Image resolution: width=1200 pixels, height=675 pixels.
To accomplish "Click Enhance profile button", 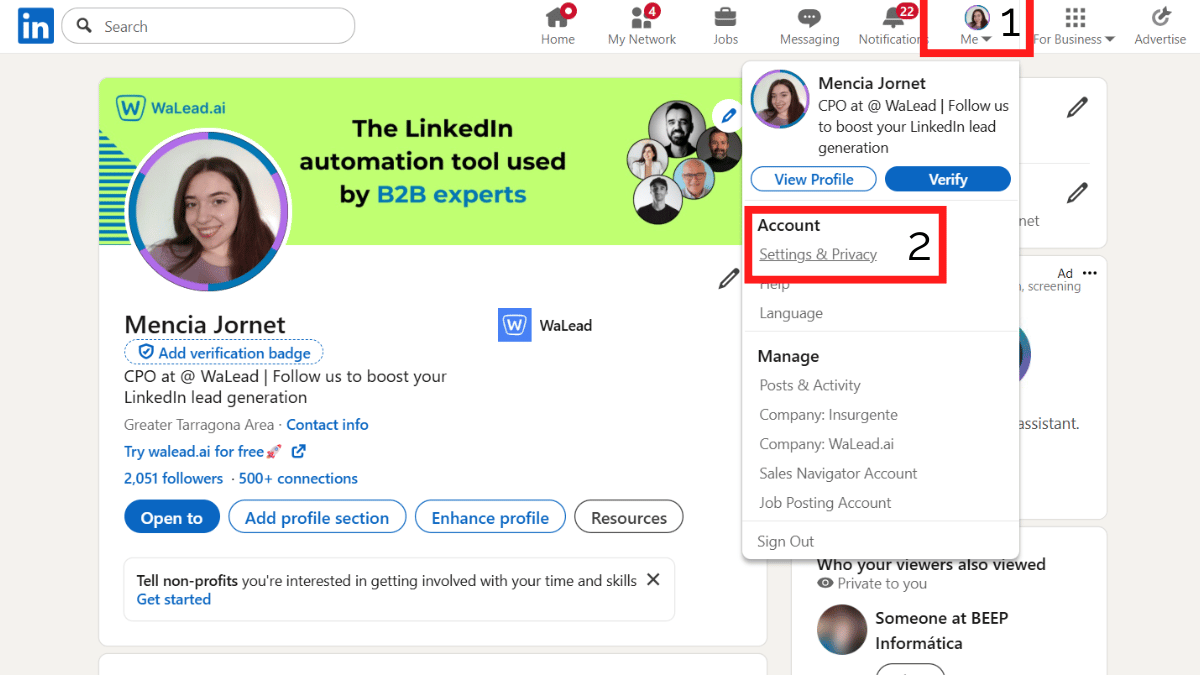I will tap(490, 517).
